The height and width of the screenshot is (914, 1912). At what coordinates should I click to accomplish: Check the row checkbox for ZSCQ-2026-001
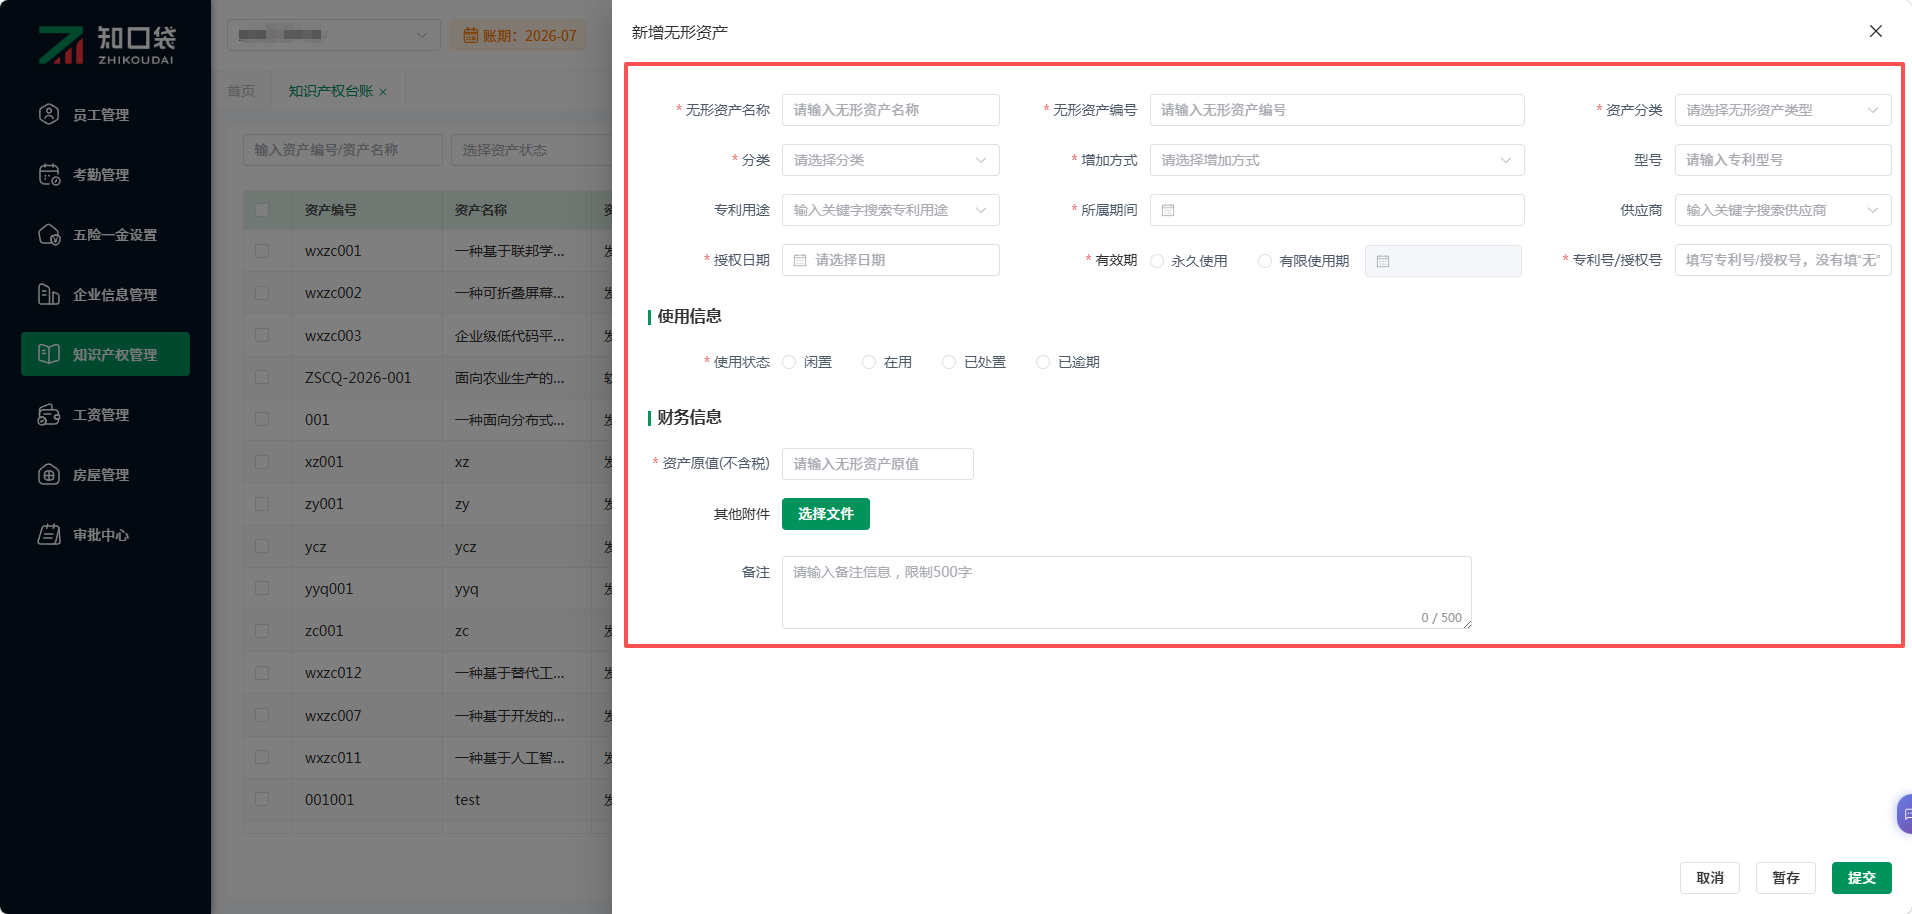click(x=262, y=378)
